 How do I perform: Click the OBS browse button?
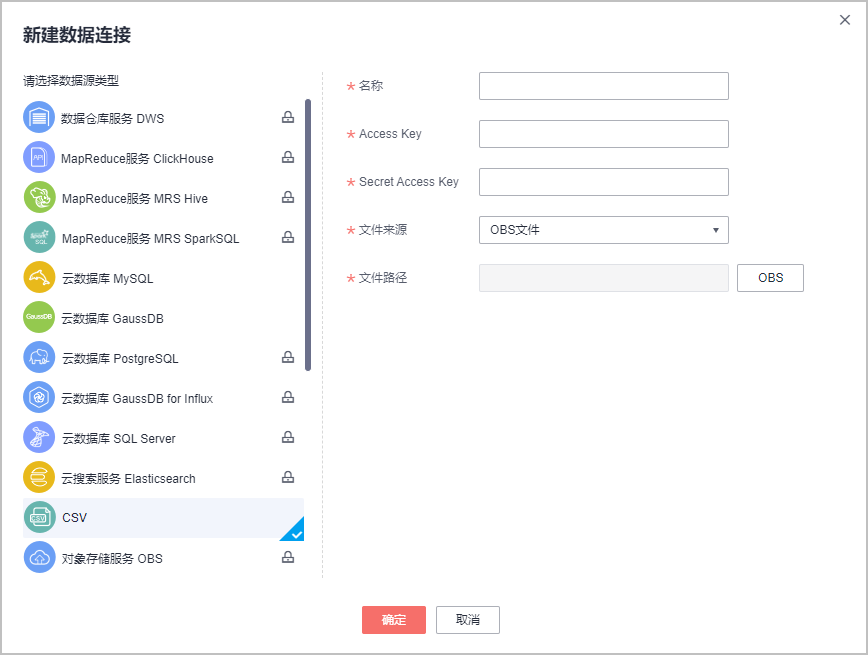[770, 278]
